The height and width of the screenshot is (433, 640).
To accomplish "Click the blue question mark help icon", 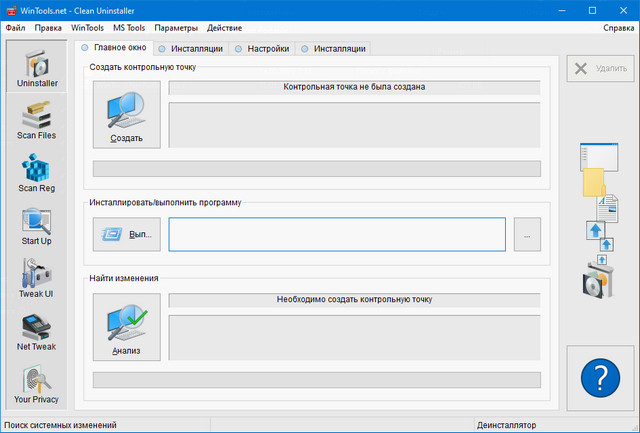I will [600, 378].
